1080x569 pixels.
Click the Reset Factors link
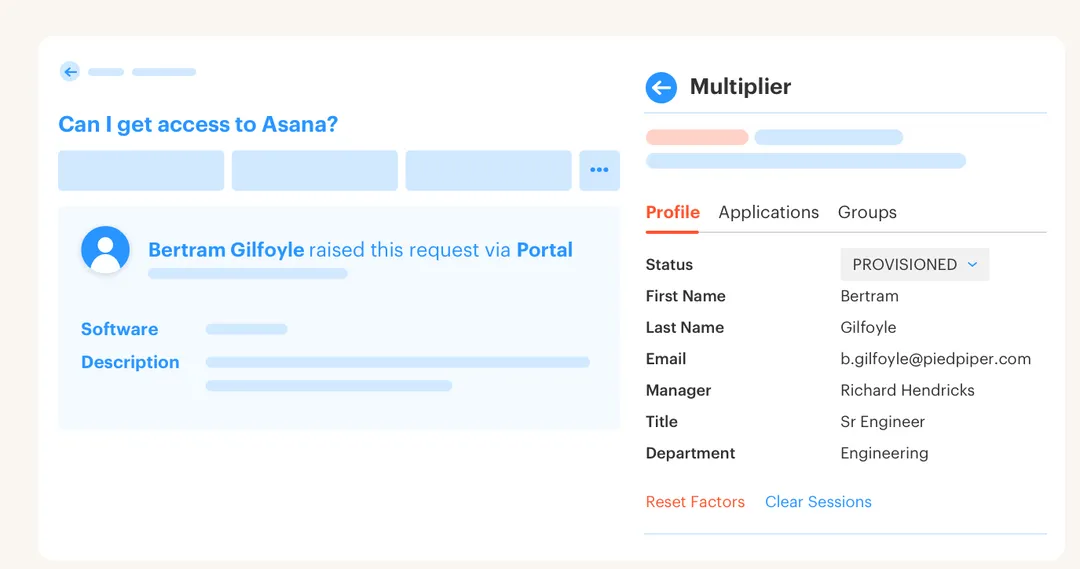tap(695, 501)
